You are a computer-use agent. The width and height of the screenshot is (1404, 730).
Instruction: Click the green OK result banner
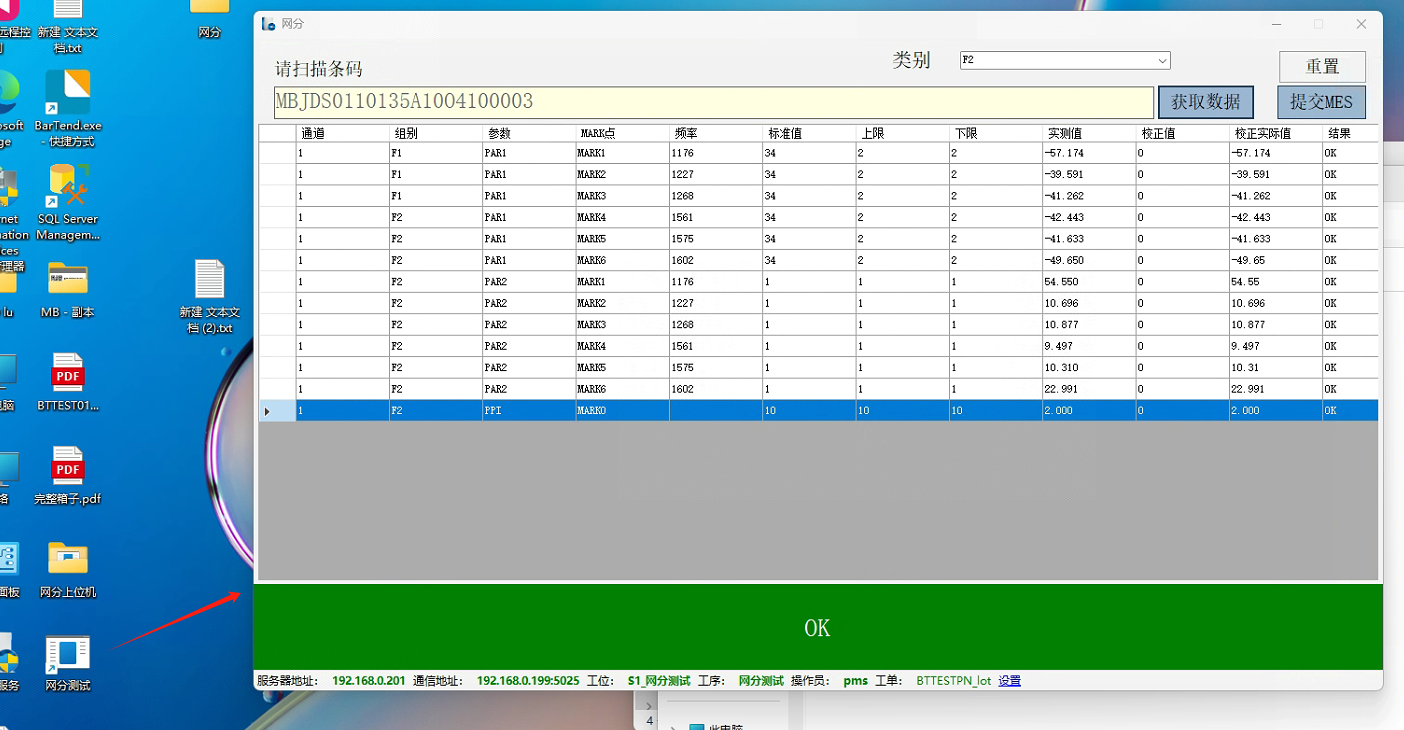[x=817, y=628]
